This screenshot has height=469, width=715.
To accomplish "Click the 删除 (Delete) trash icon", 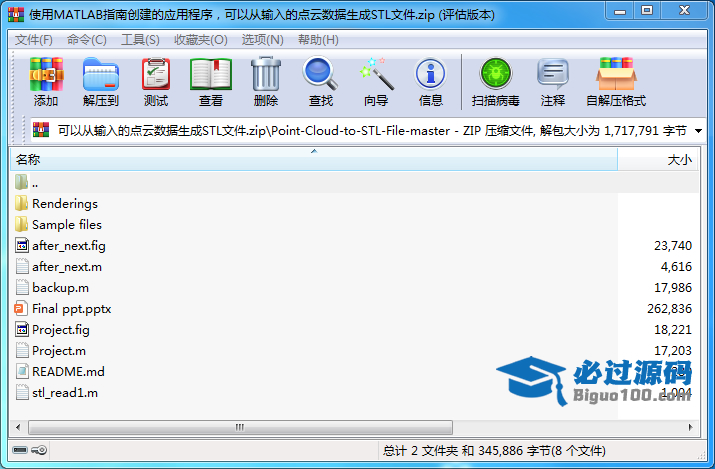I will tap(266, 74).
